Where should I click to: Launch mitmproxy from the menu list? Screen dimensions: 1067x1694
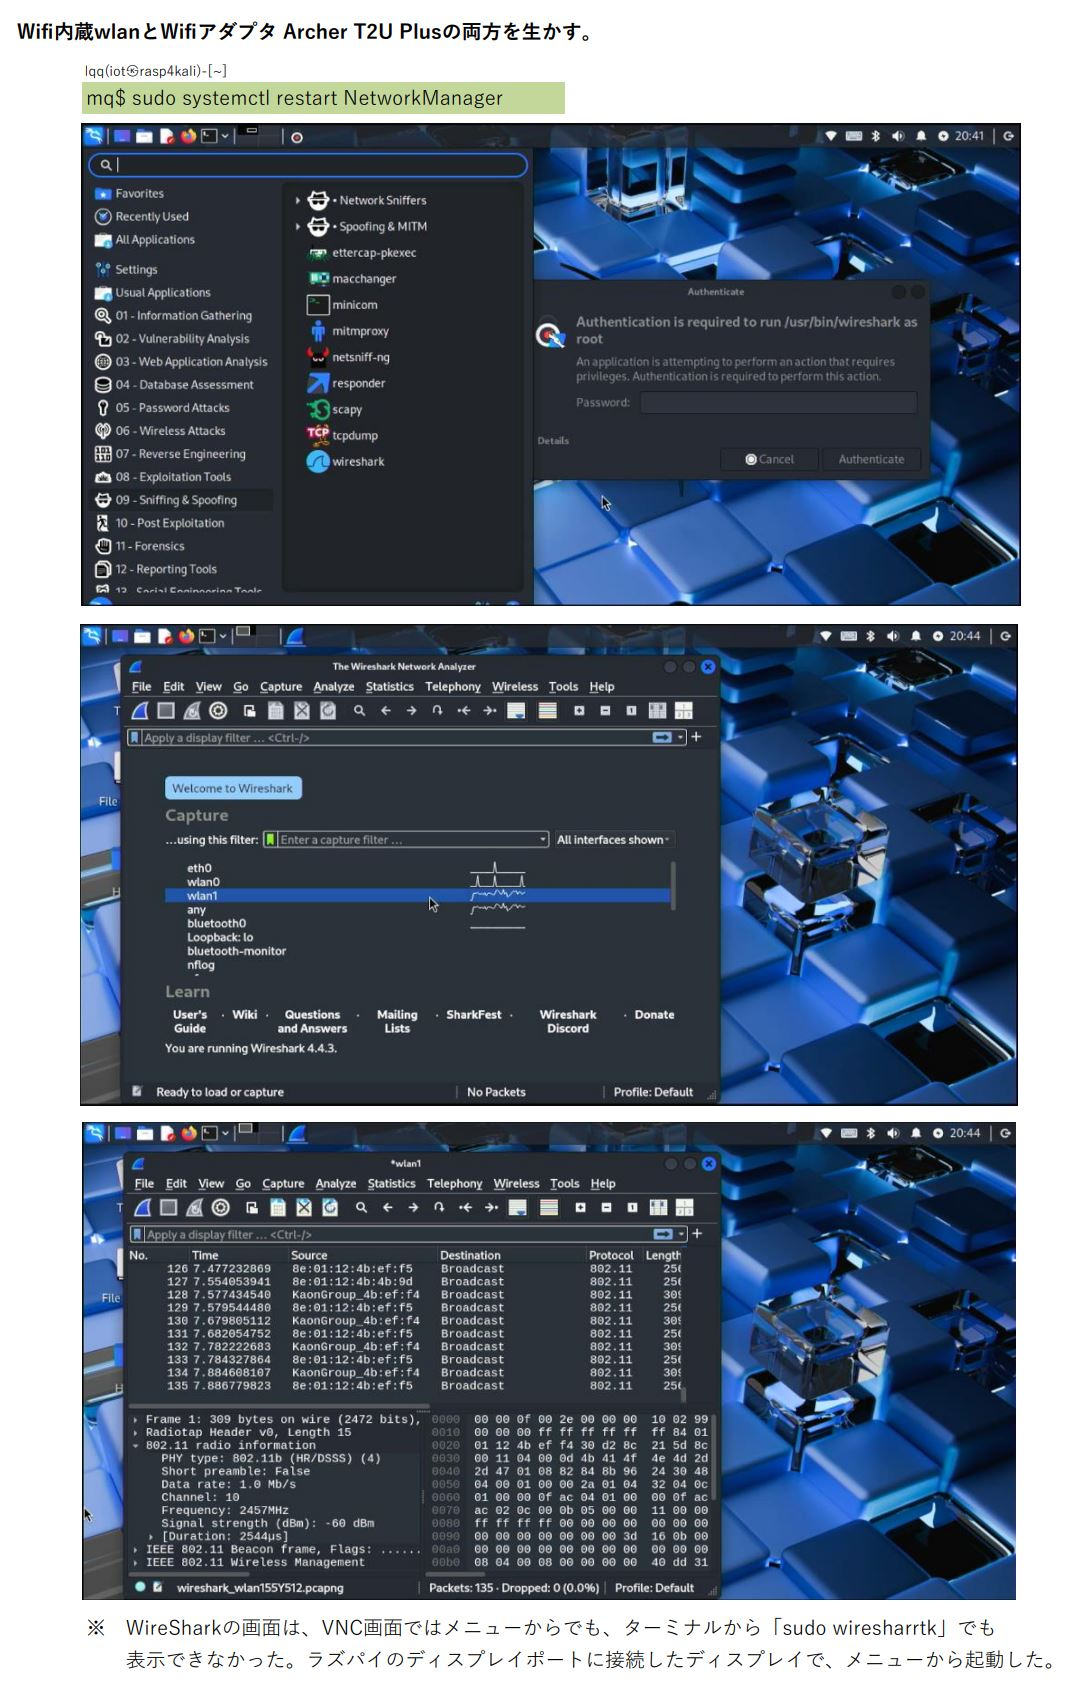348,331
